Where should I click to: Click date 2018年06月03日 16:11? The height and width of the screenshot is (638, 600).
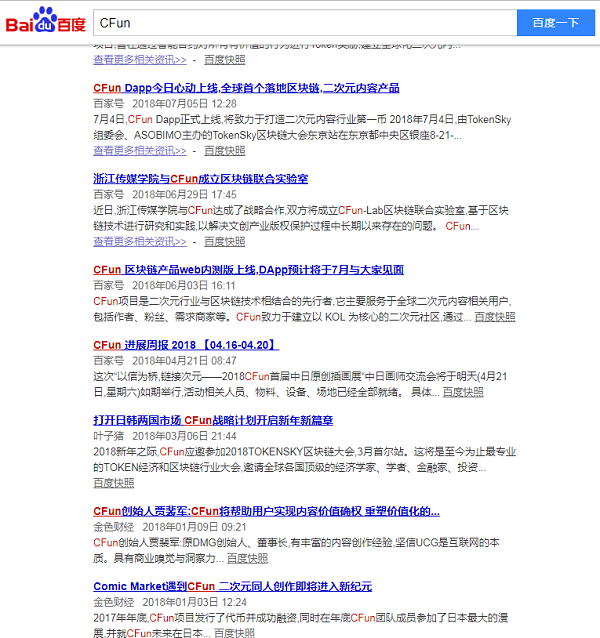click(184, 286)
